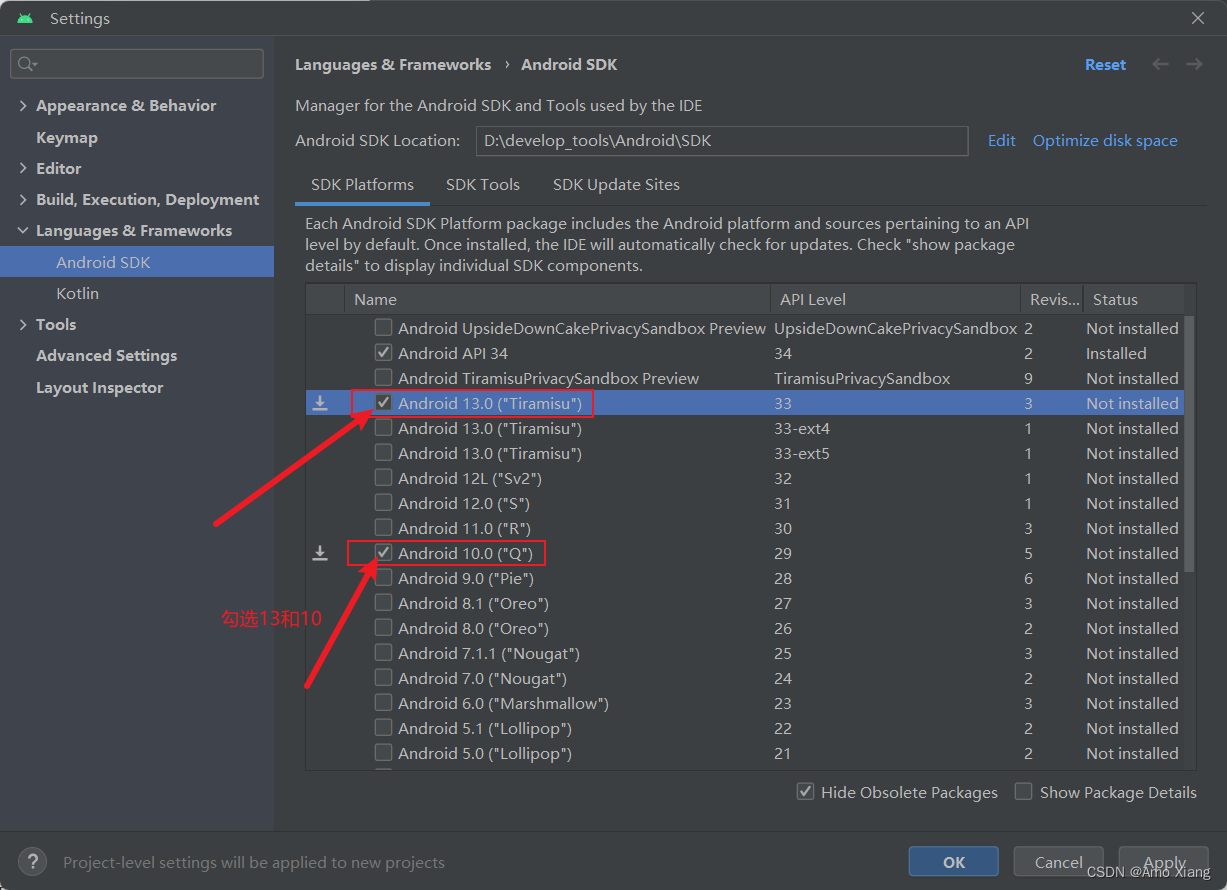Click the forward navigation arrow
Screen dimensions: 1227x890
(1194, 64)
